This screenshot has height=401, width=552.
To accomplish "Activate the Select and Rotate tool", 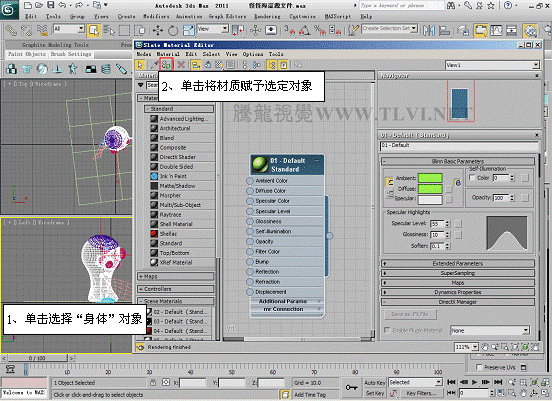I will click(172, 31).
